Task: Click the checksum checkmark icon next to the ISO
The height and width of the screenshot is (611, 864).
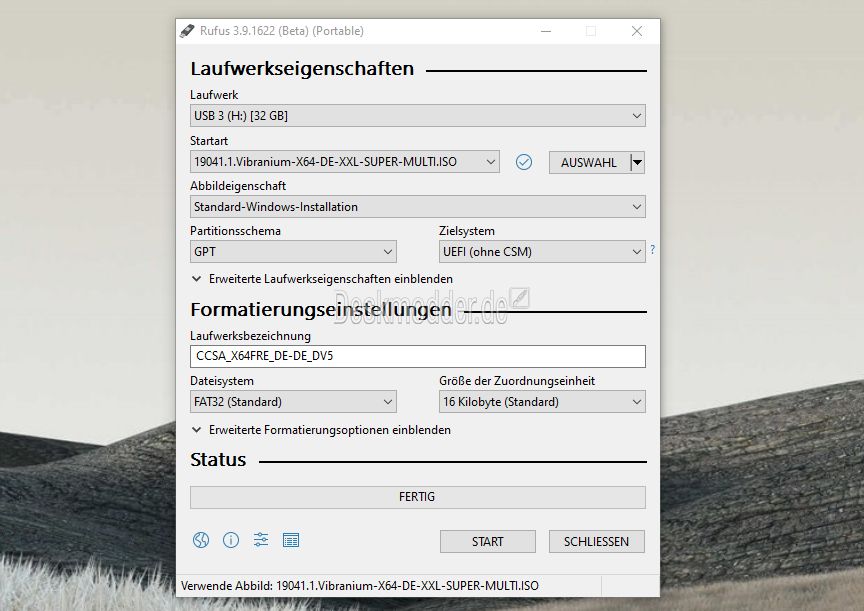Action: (524, 162)
